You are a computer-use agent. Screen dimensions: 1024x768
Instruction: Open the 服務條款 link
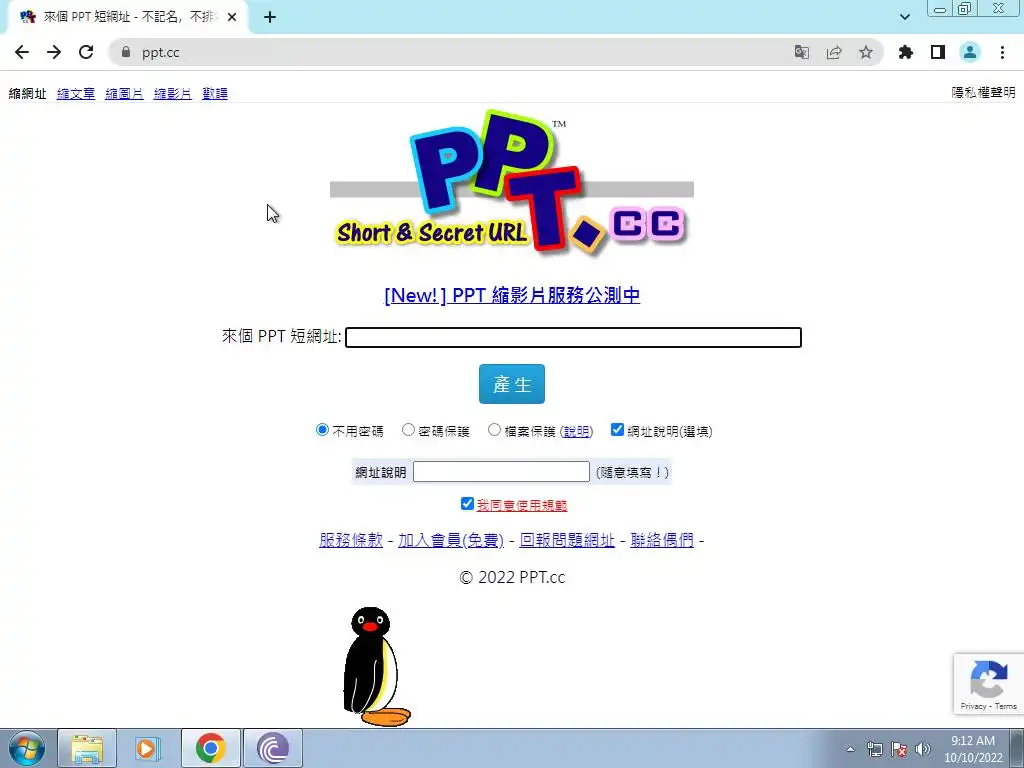[x=351, y=540]
